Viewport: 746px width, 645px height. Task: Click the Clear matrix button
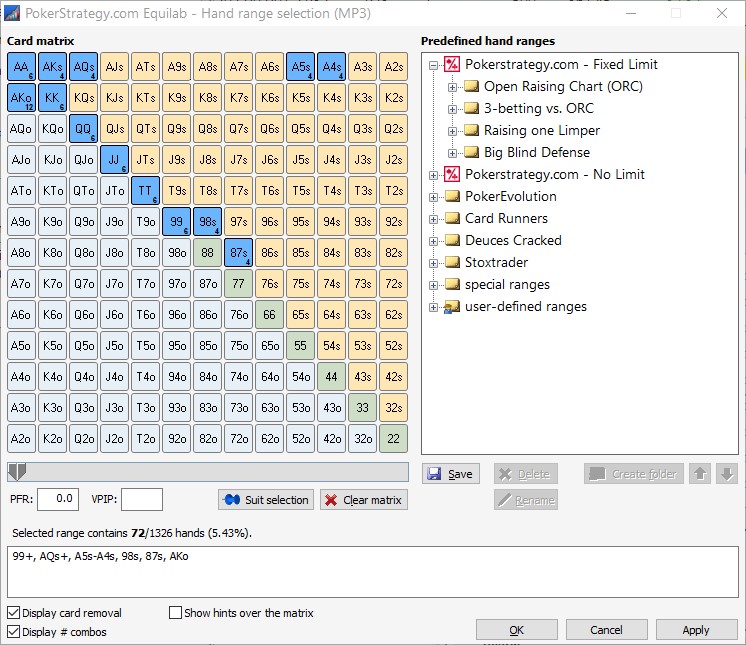pos(364,500)
